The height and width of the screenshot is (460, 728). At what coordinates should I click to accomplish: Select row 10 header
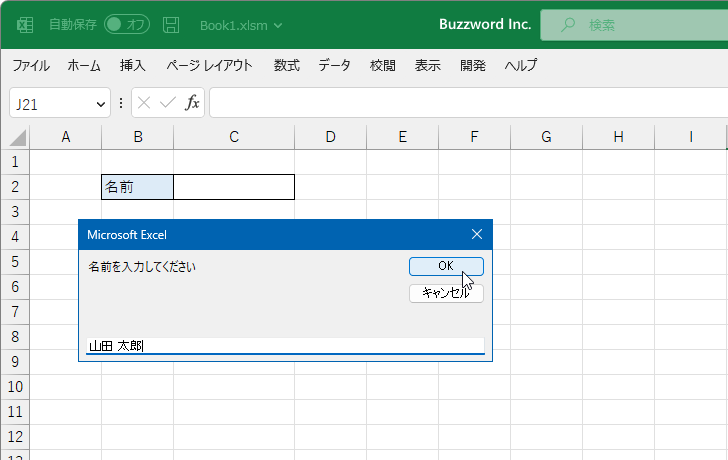click(x=15, y=387)
